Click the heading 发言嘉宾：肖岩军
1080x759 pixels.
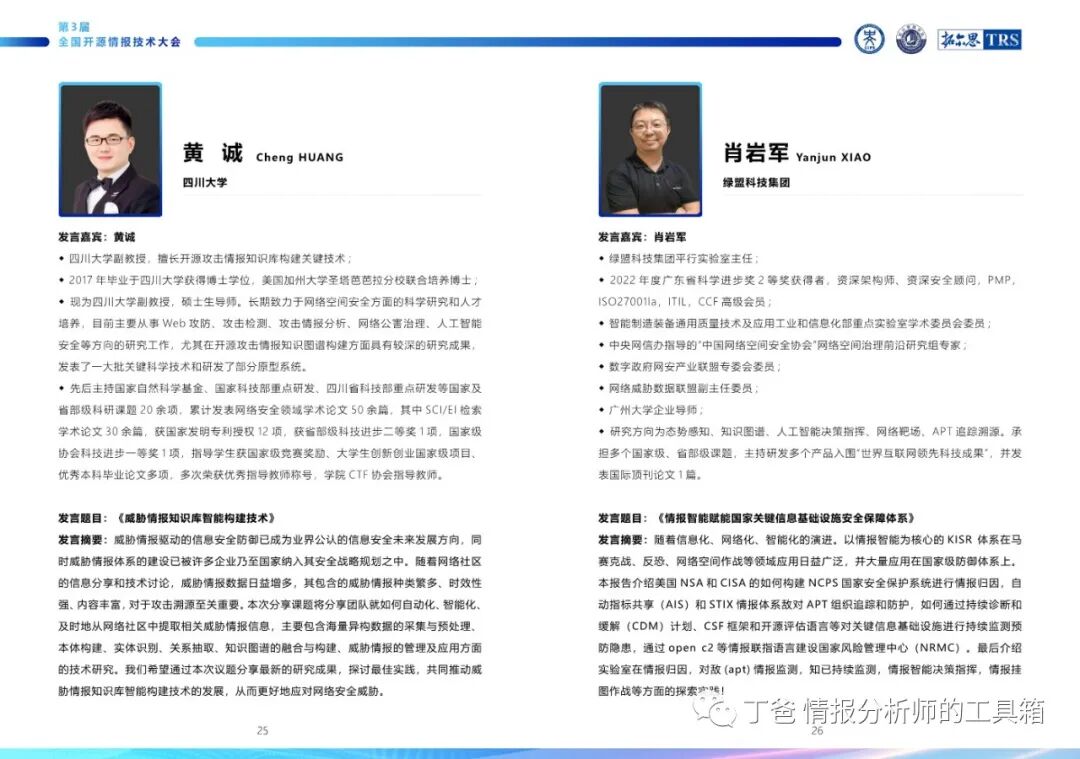pyautogui.click(x=642, y=237)
